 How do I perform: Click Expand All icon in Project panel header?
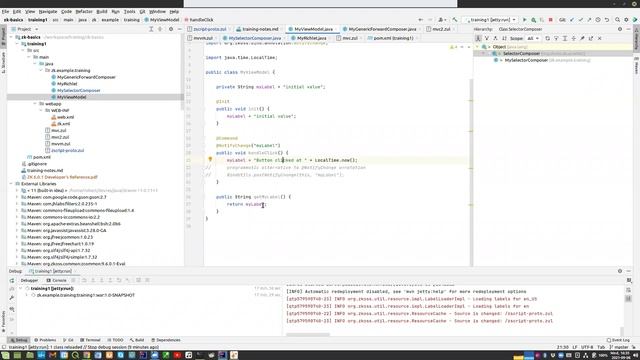151,29
